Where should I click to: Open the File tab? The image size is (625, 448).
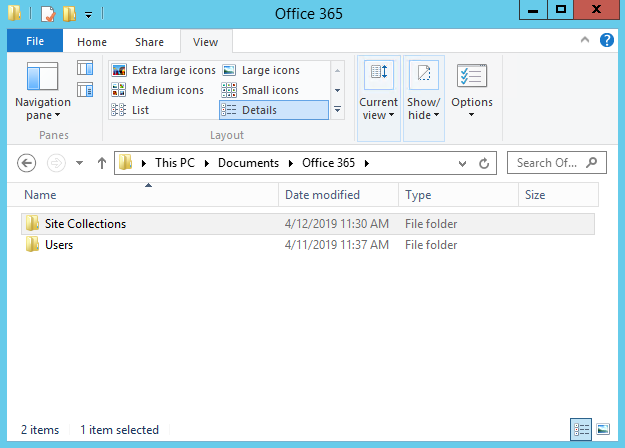point(35,41)
